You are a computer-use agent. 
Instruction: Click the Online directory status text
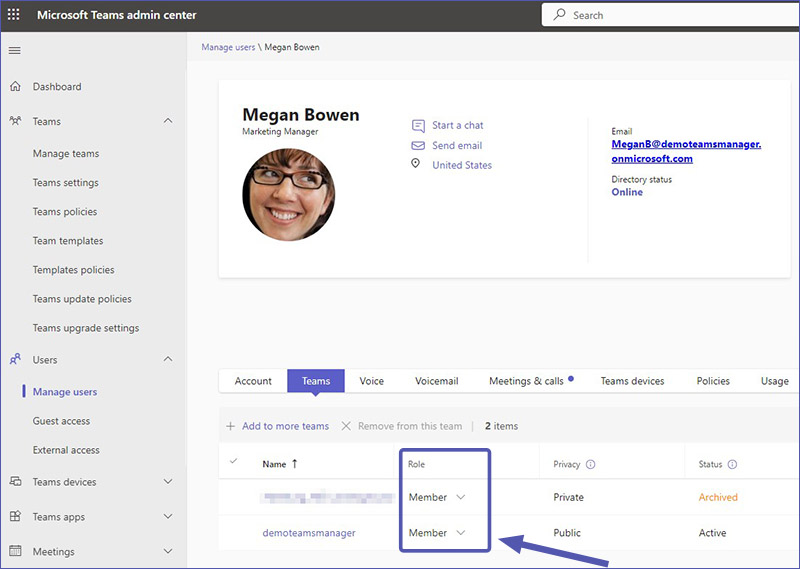[x=627, y=192]
